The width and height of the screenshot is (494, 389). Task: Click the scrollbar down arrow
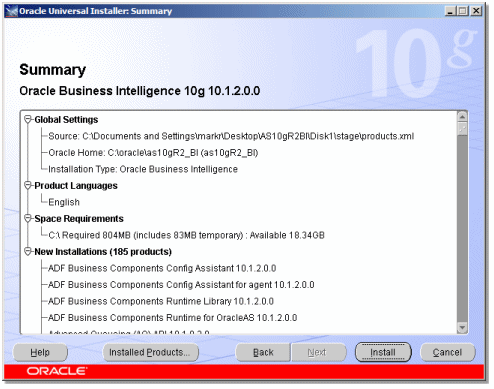[462, 328]
